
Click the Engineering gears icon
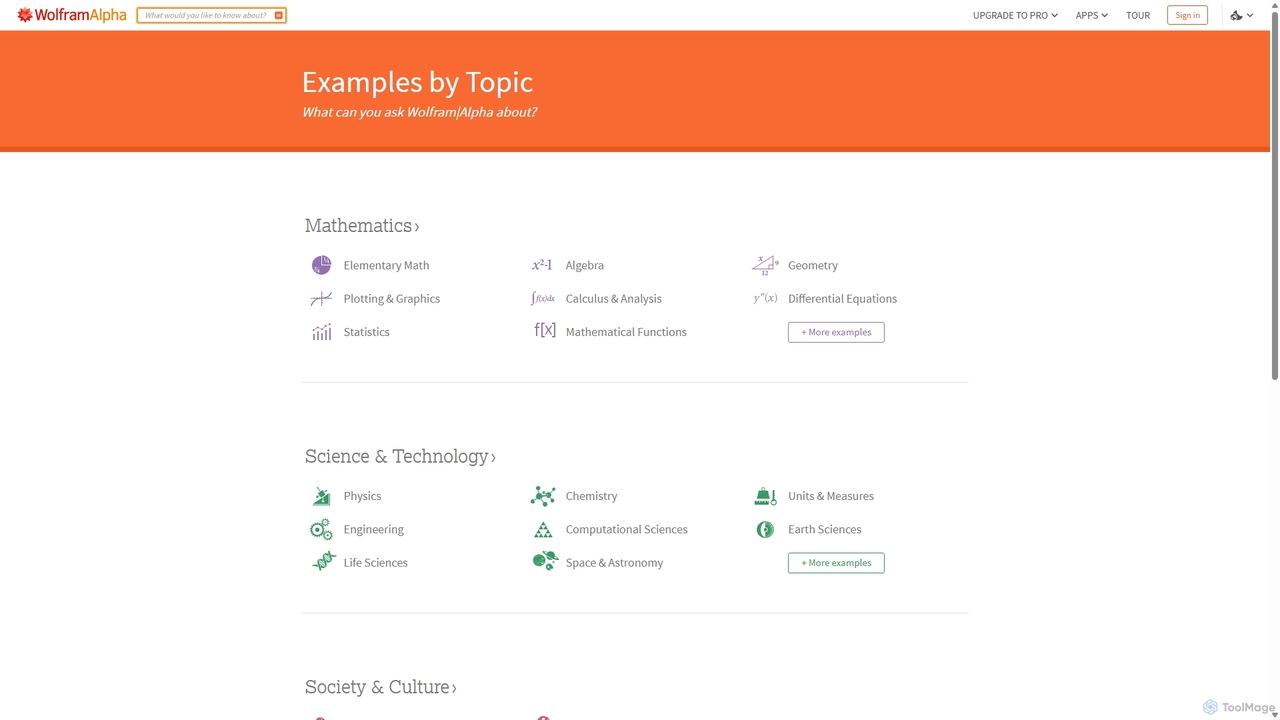pos(321,529)
